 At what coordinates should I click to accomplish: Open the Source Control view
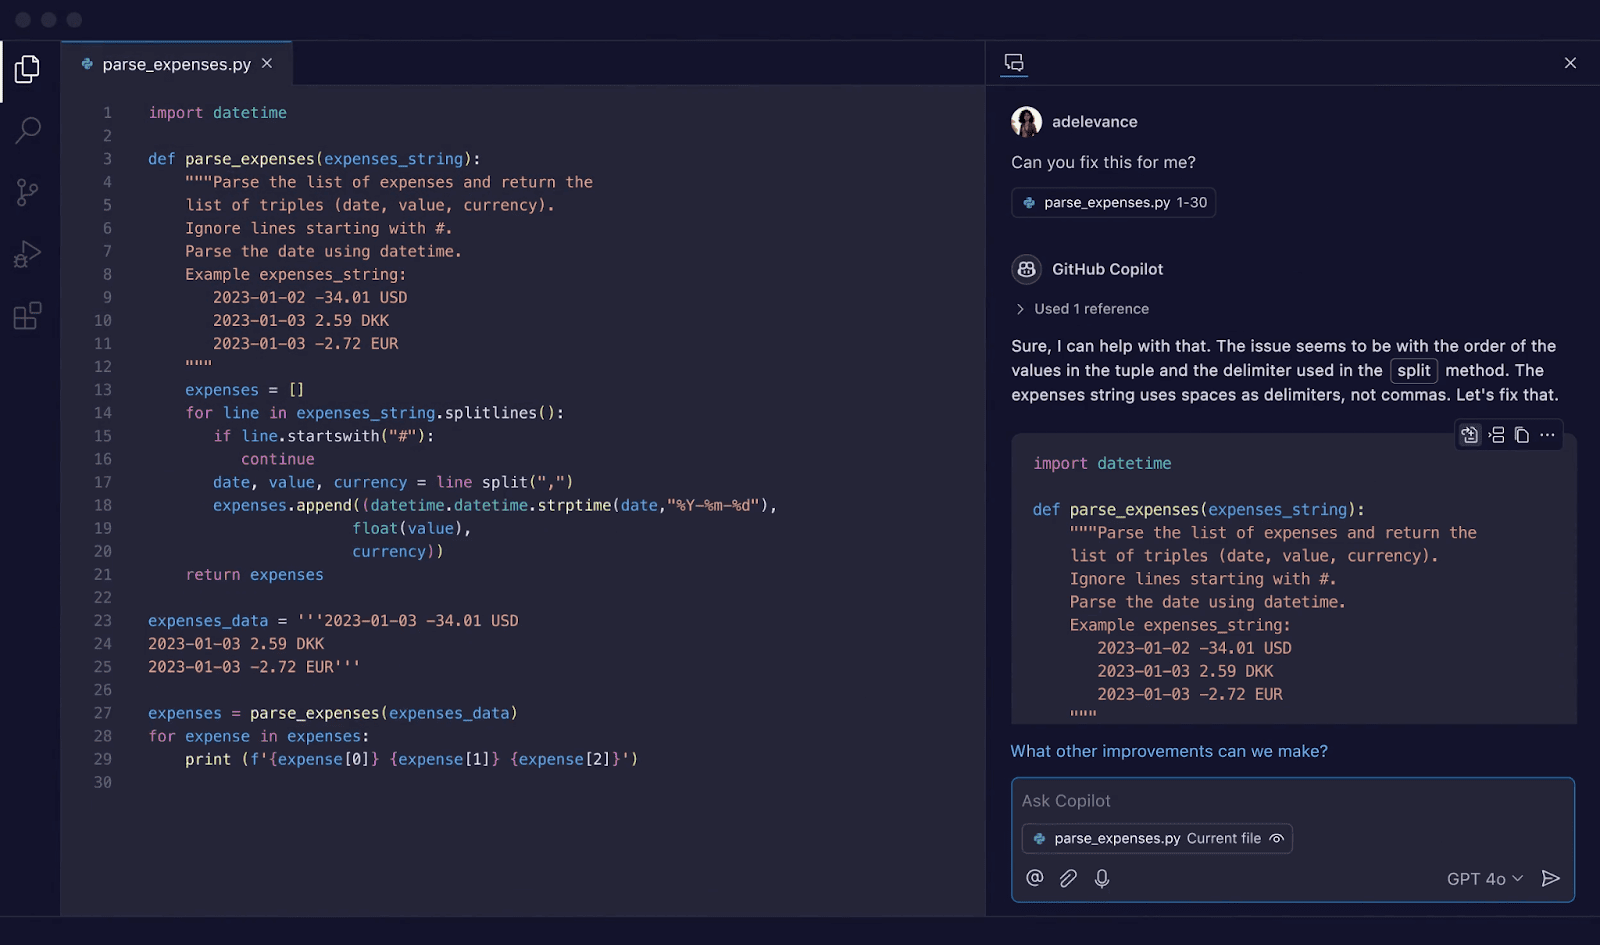[28, 192]
